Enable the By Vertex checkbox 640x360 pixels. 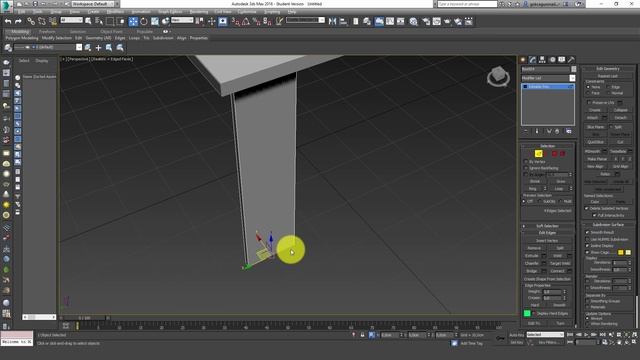pos(526,162)
